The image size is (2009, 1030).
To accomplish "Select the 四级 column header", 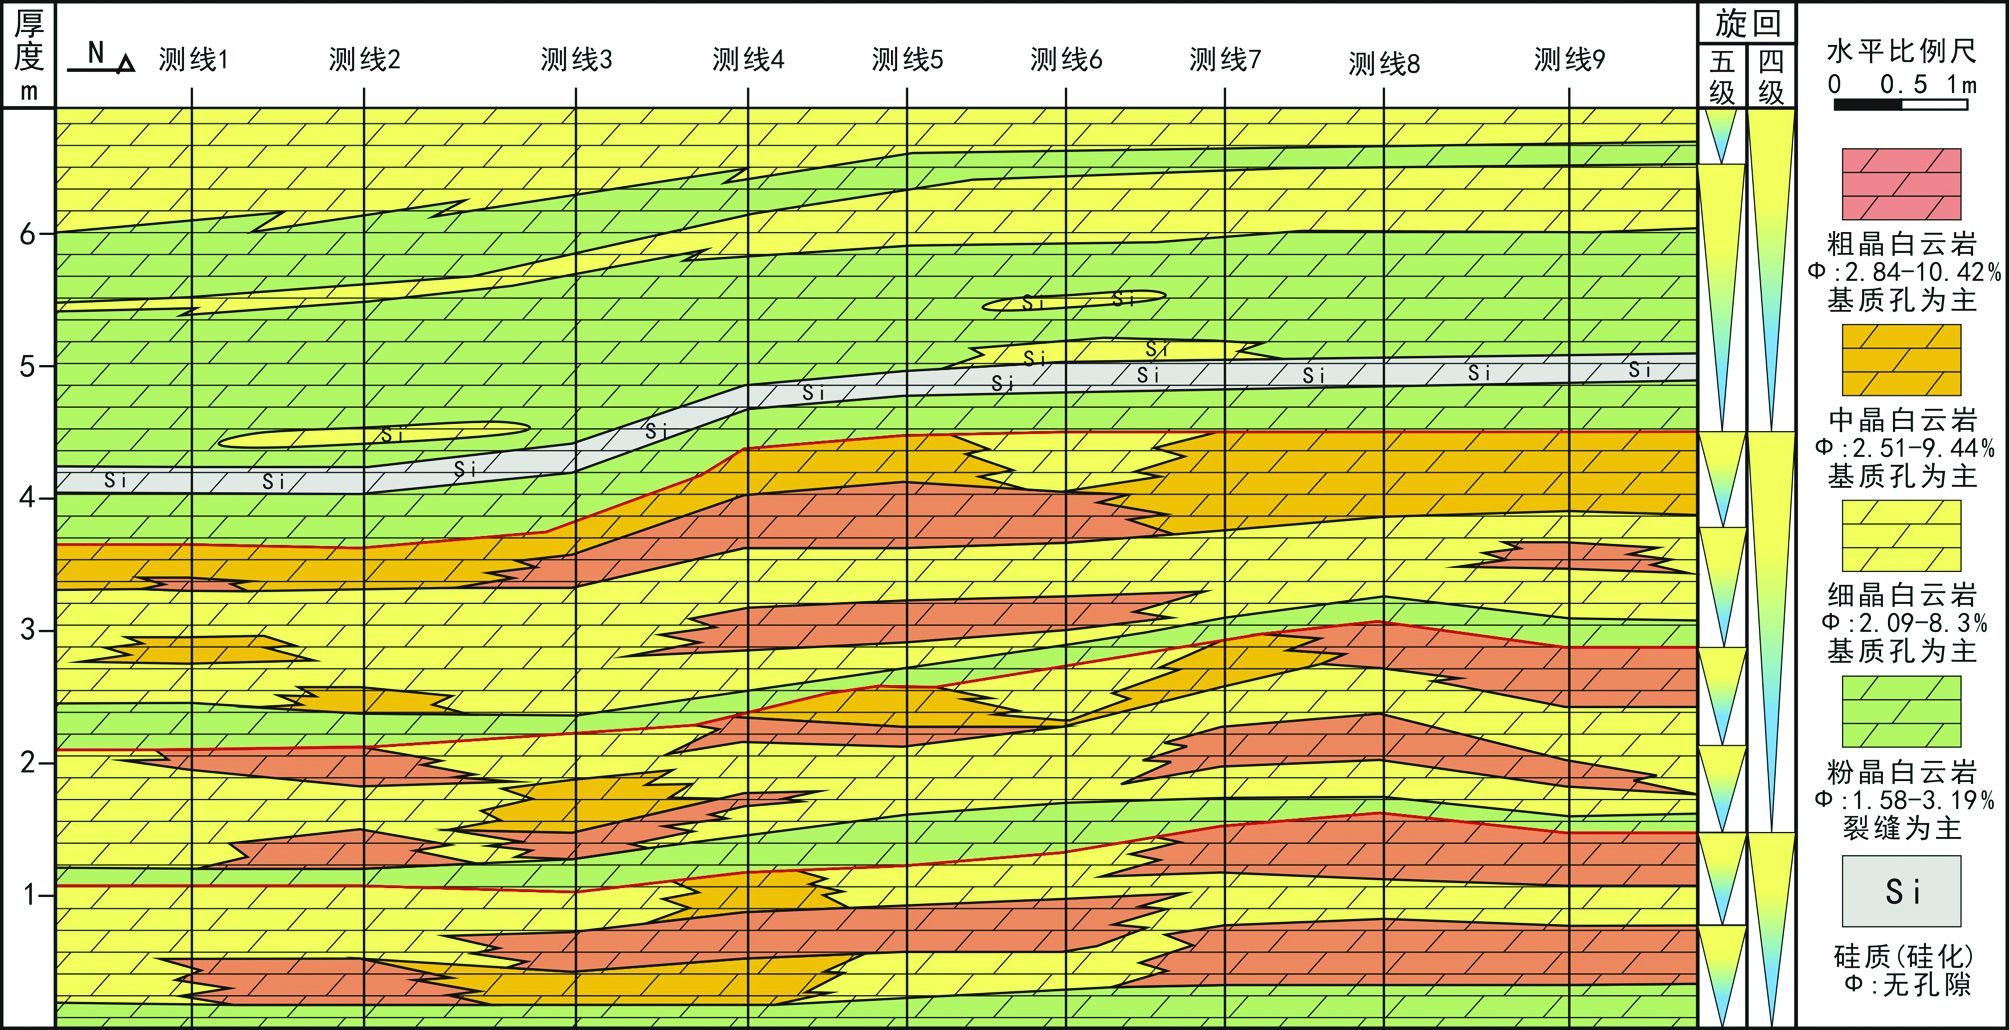I will (x=1771, y=77).
